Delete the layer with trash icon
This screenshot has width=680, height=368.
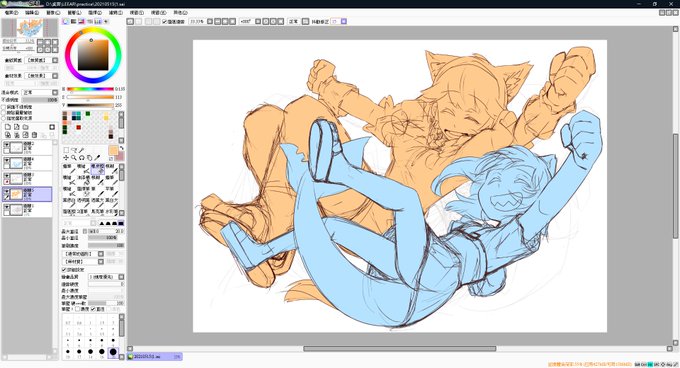tap(34, 135)
